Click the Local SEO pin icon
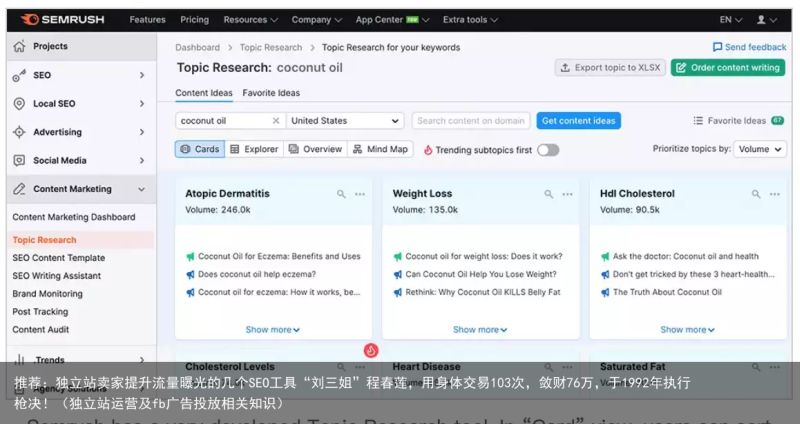Viewport: 800px width, 424px height. coord(19,104)
